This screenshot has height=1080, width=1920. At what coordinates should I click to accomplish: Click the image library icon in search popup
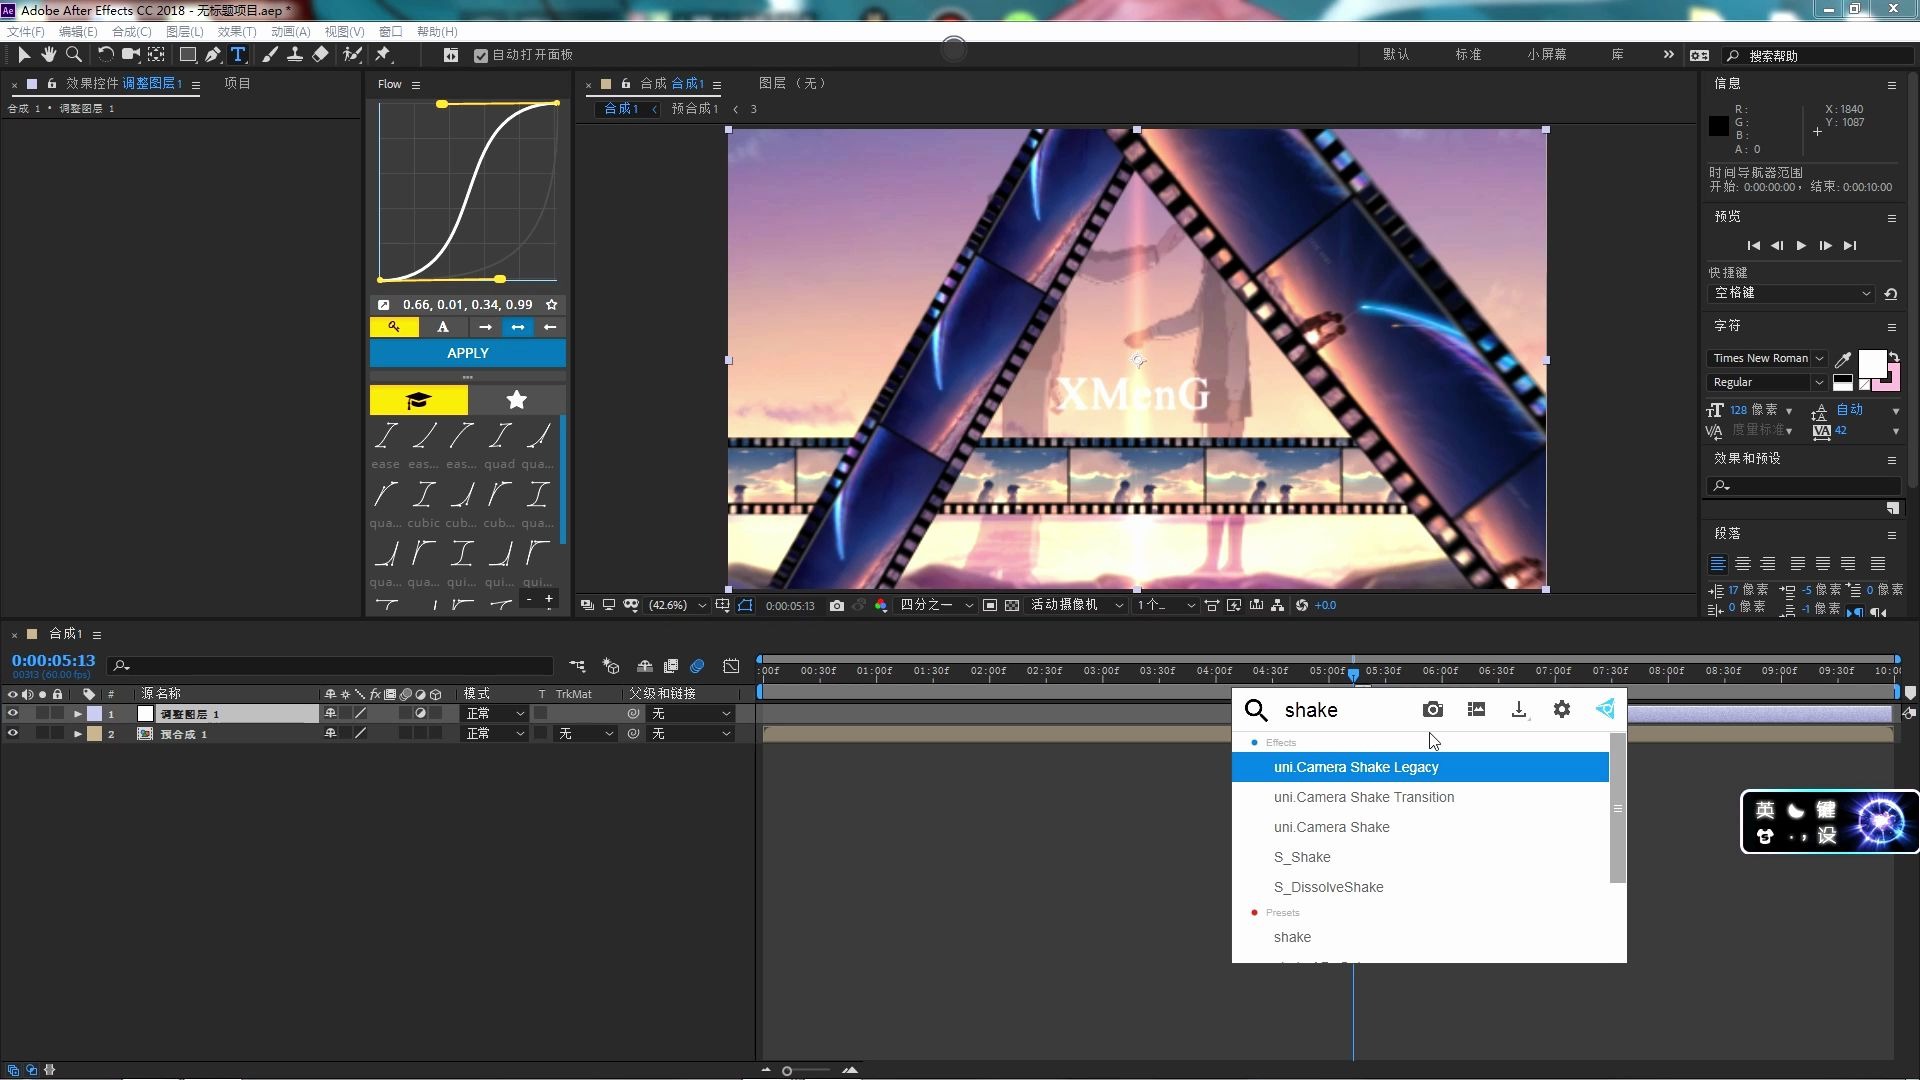[1476, 710]
